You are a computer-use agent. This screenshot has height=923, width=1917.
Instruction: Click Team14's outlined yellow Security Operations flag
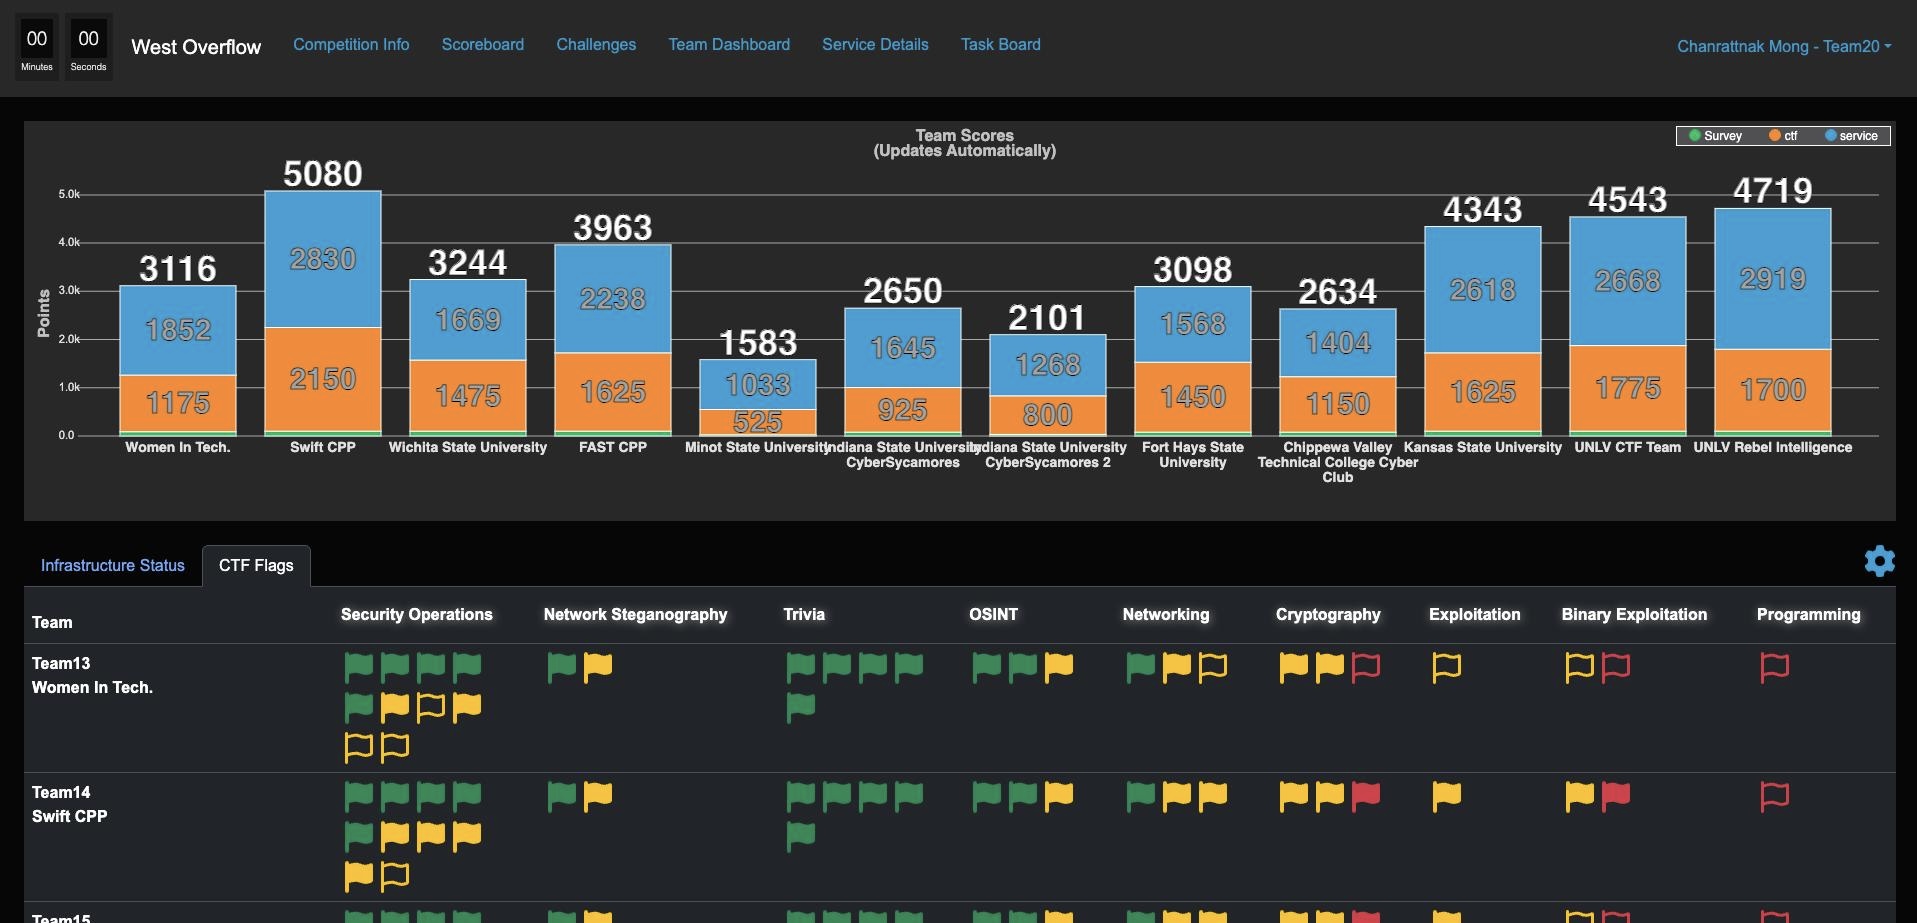pyautogui.click(x=394, y=876)
